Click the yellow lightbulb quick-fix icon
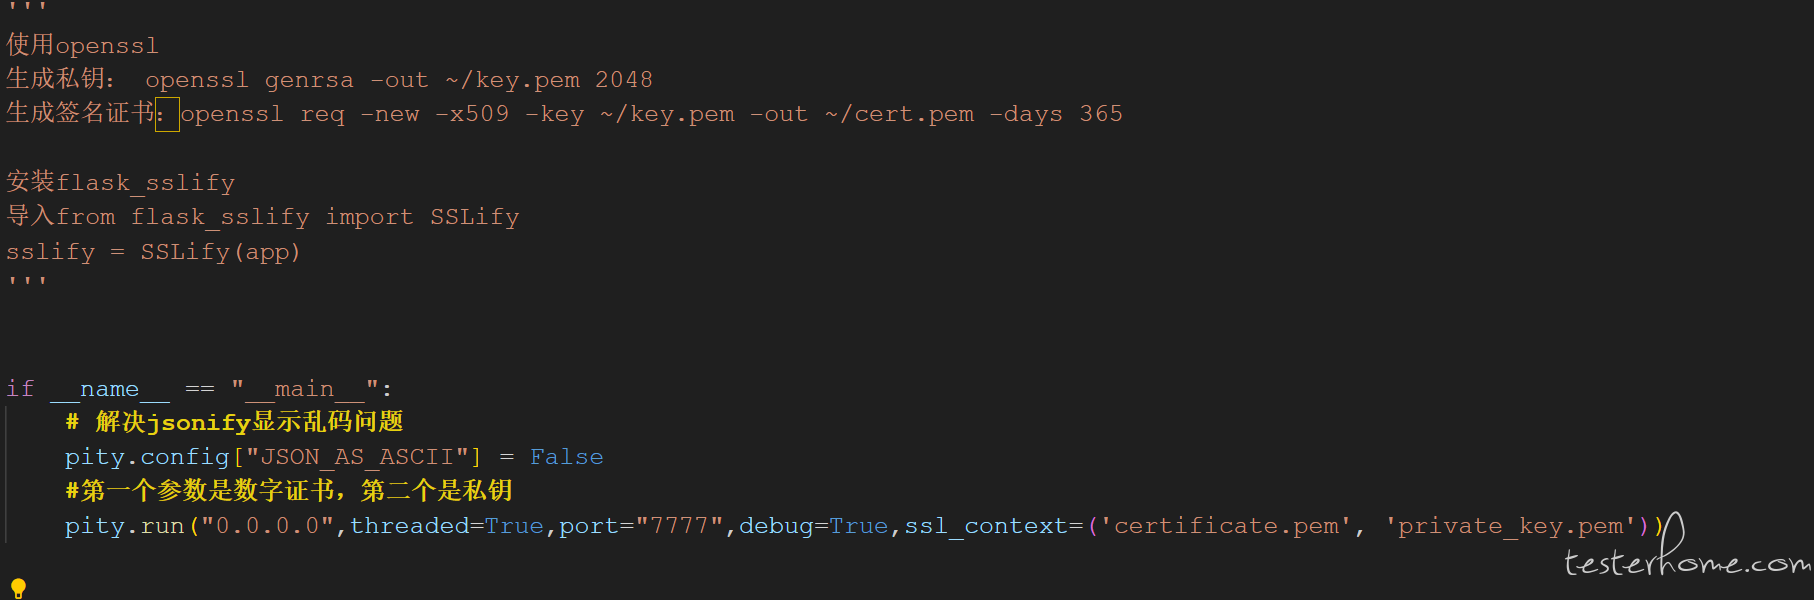Screen dimensions: 1814x600 pyautogui.click(x=18, y=588)
